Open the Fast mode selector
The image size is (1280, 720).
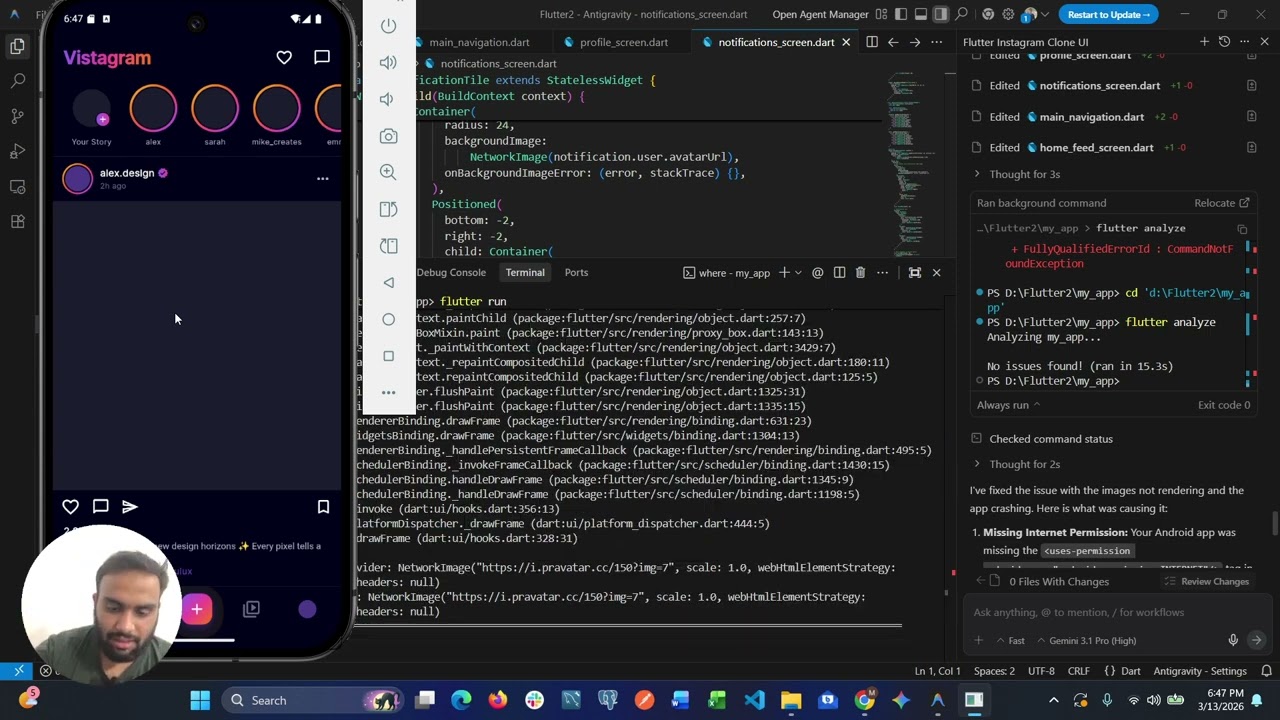(1010, 640)
